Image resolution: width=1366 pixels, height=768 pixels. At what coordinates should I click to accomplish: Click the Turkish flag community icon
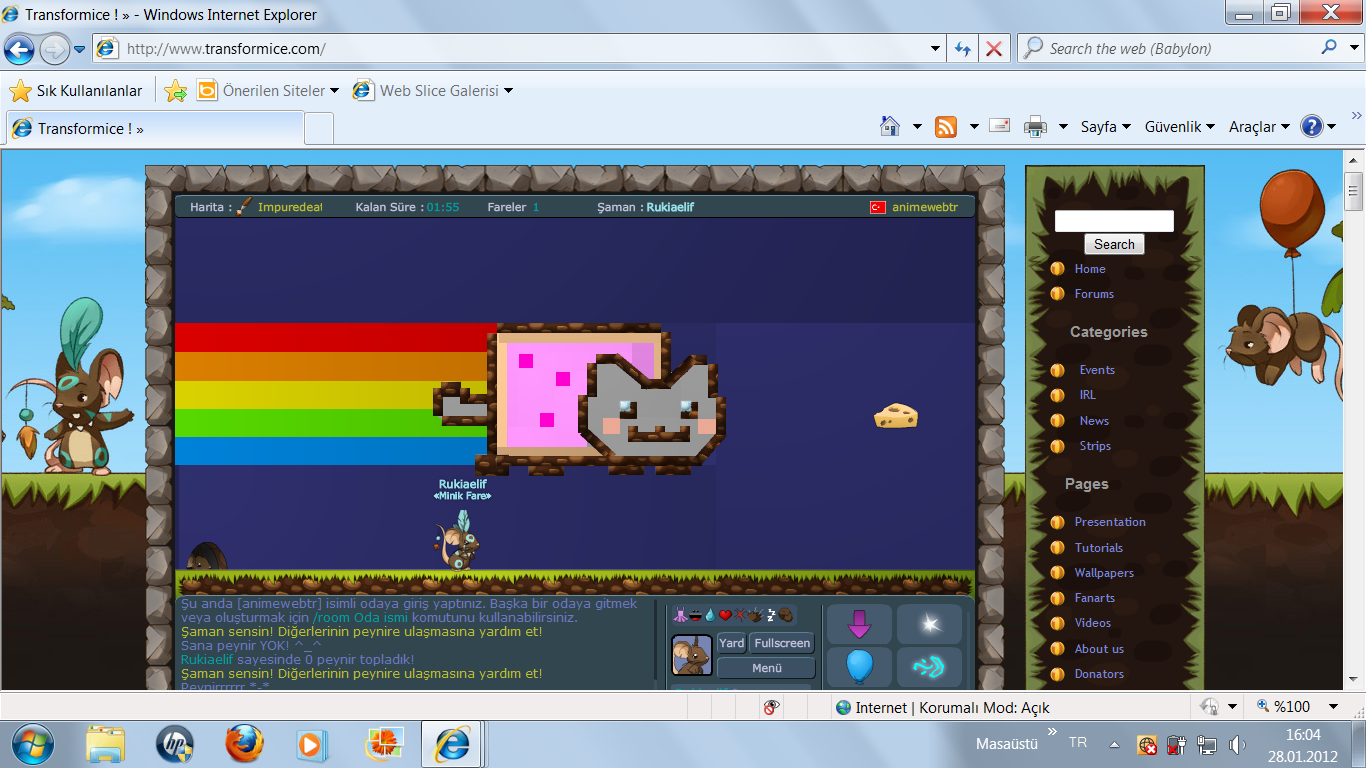coord(878,207)
